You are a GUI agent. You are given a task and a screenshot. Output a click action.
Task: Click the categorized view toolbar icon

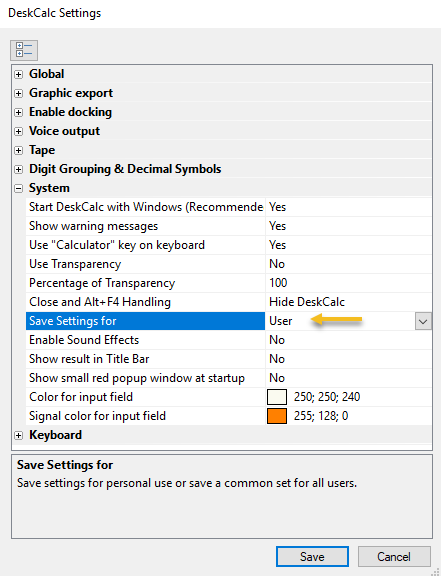24,50
